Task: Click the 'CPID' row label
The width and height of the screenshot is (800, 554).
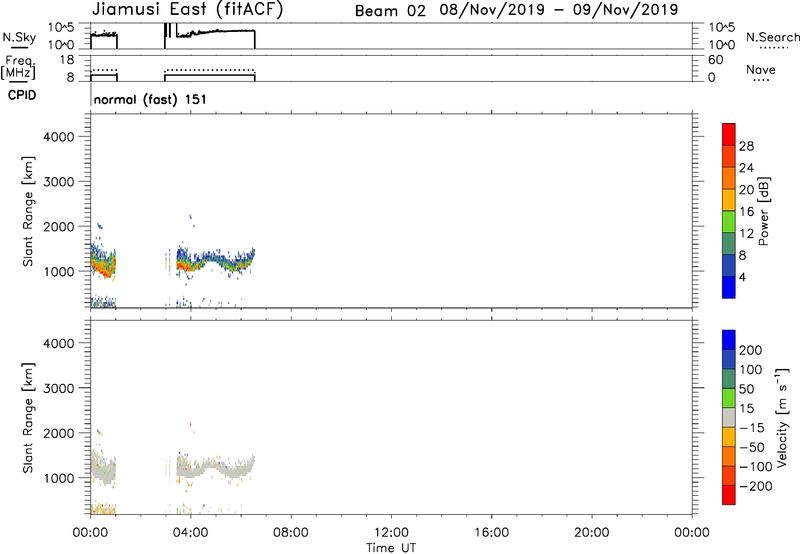Action: tap(22, 95)
